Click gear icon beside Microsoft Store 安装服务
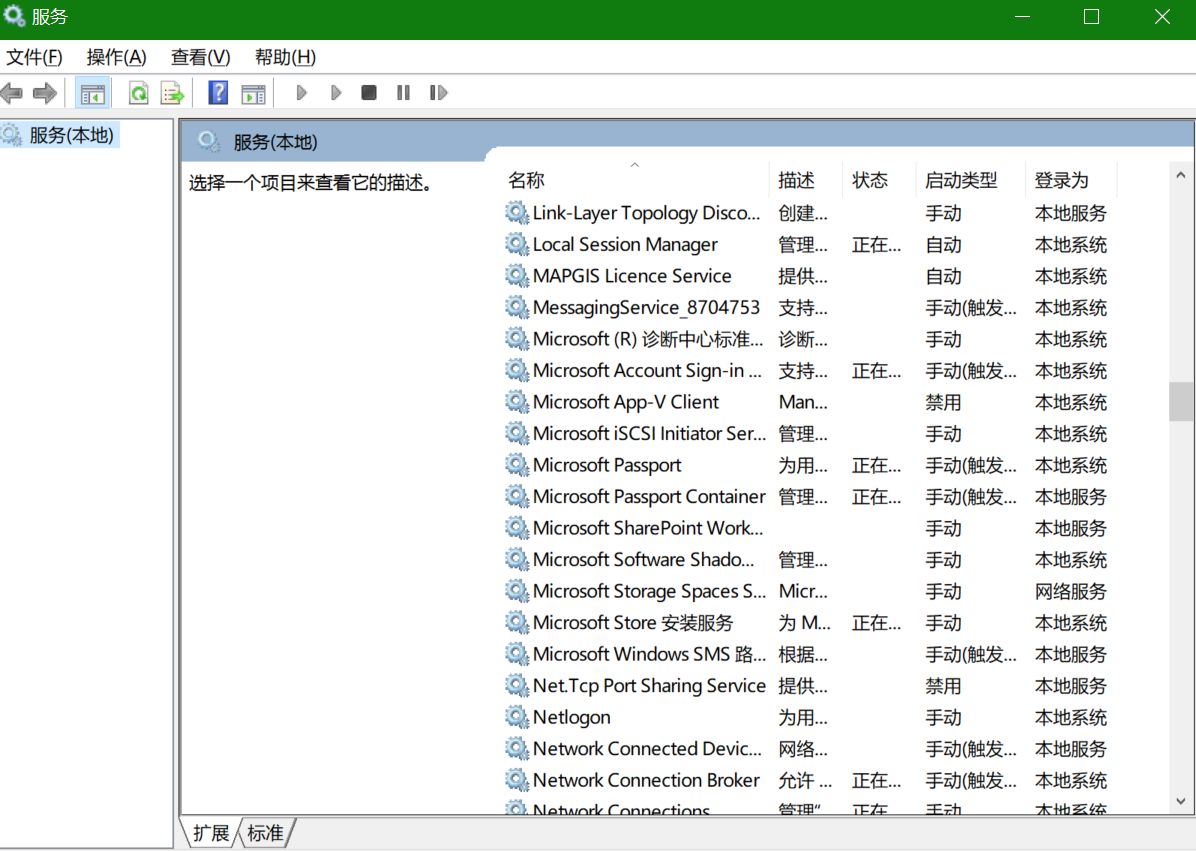Image resolution: width=1196 pixels, height=851 pixels. pyautogui.click(x=517, y=622)
